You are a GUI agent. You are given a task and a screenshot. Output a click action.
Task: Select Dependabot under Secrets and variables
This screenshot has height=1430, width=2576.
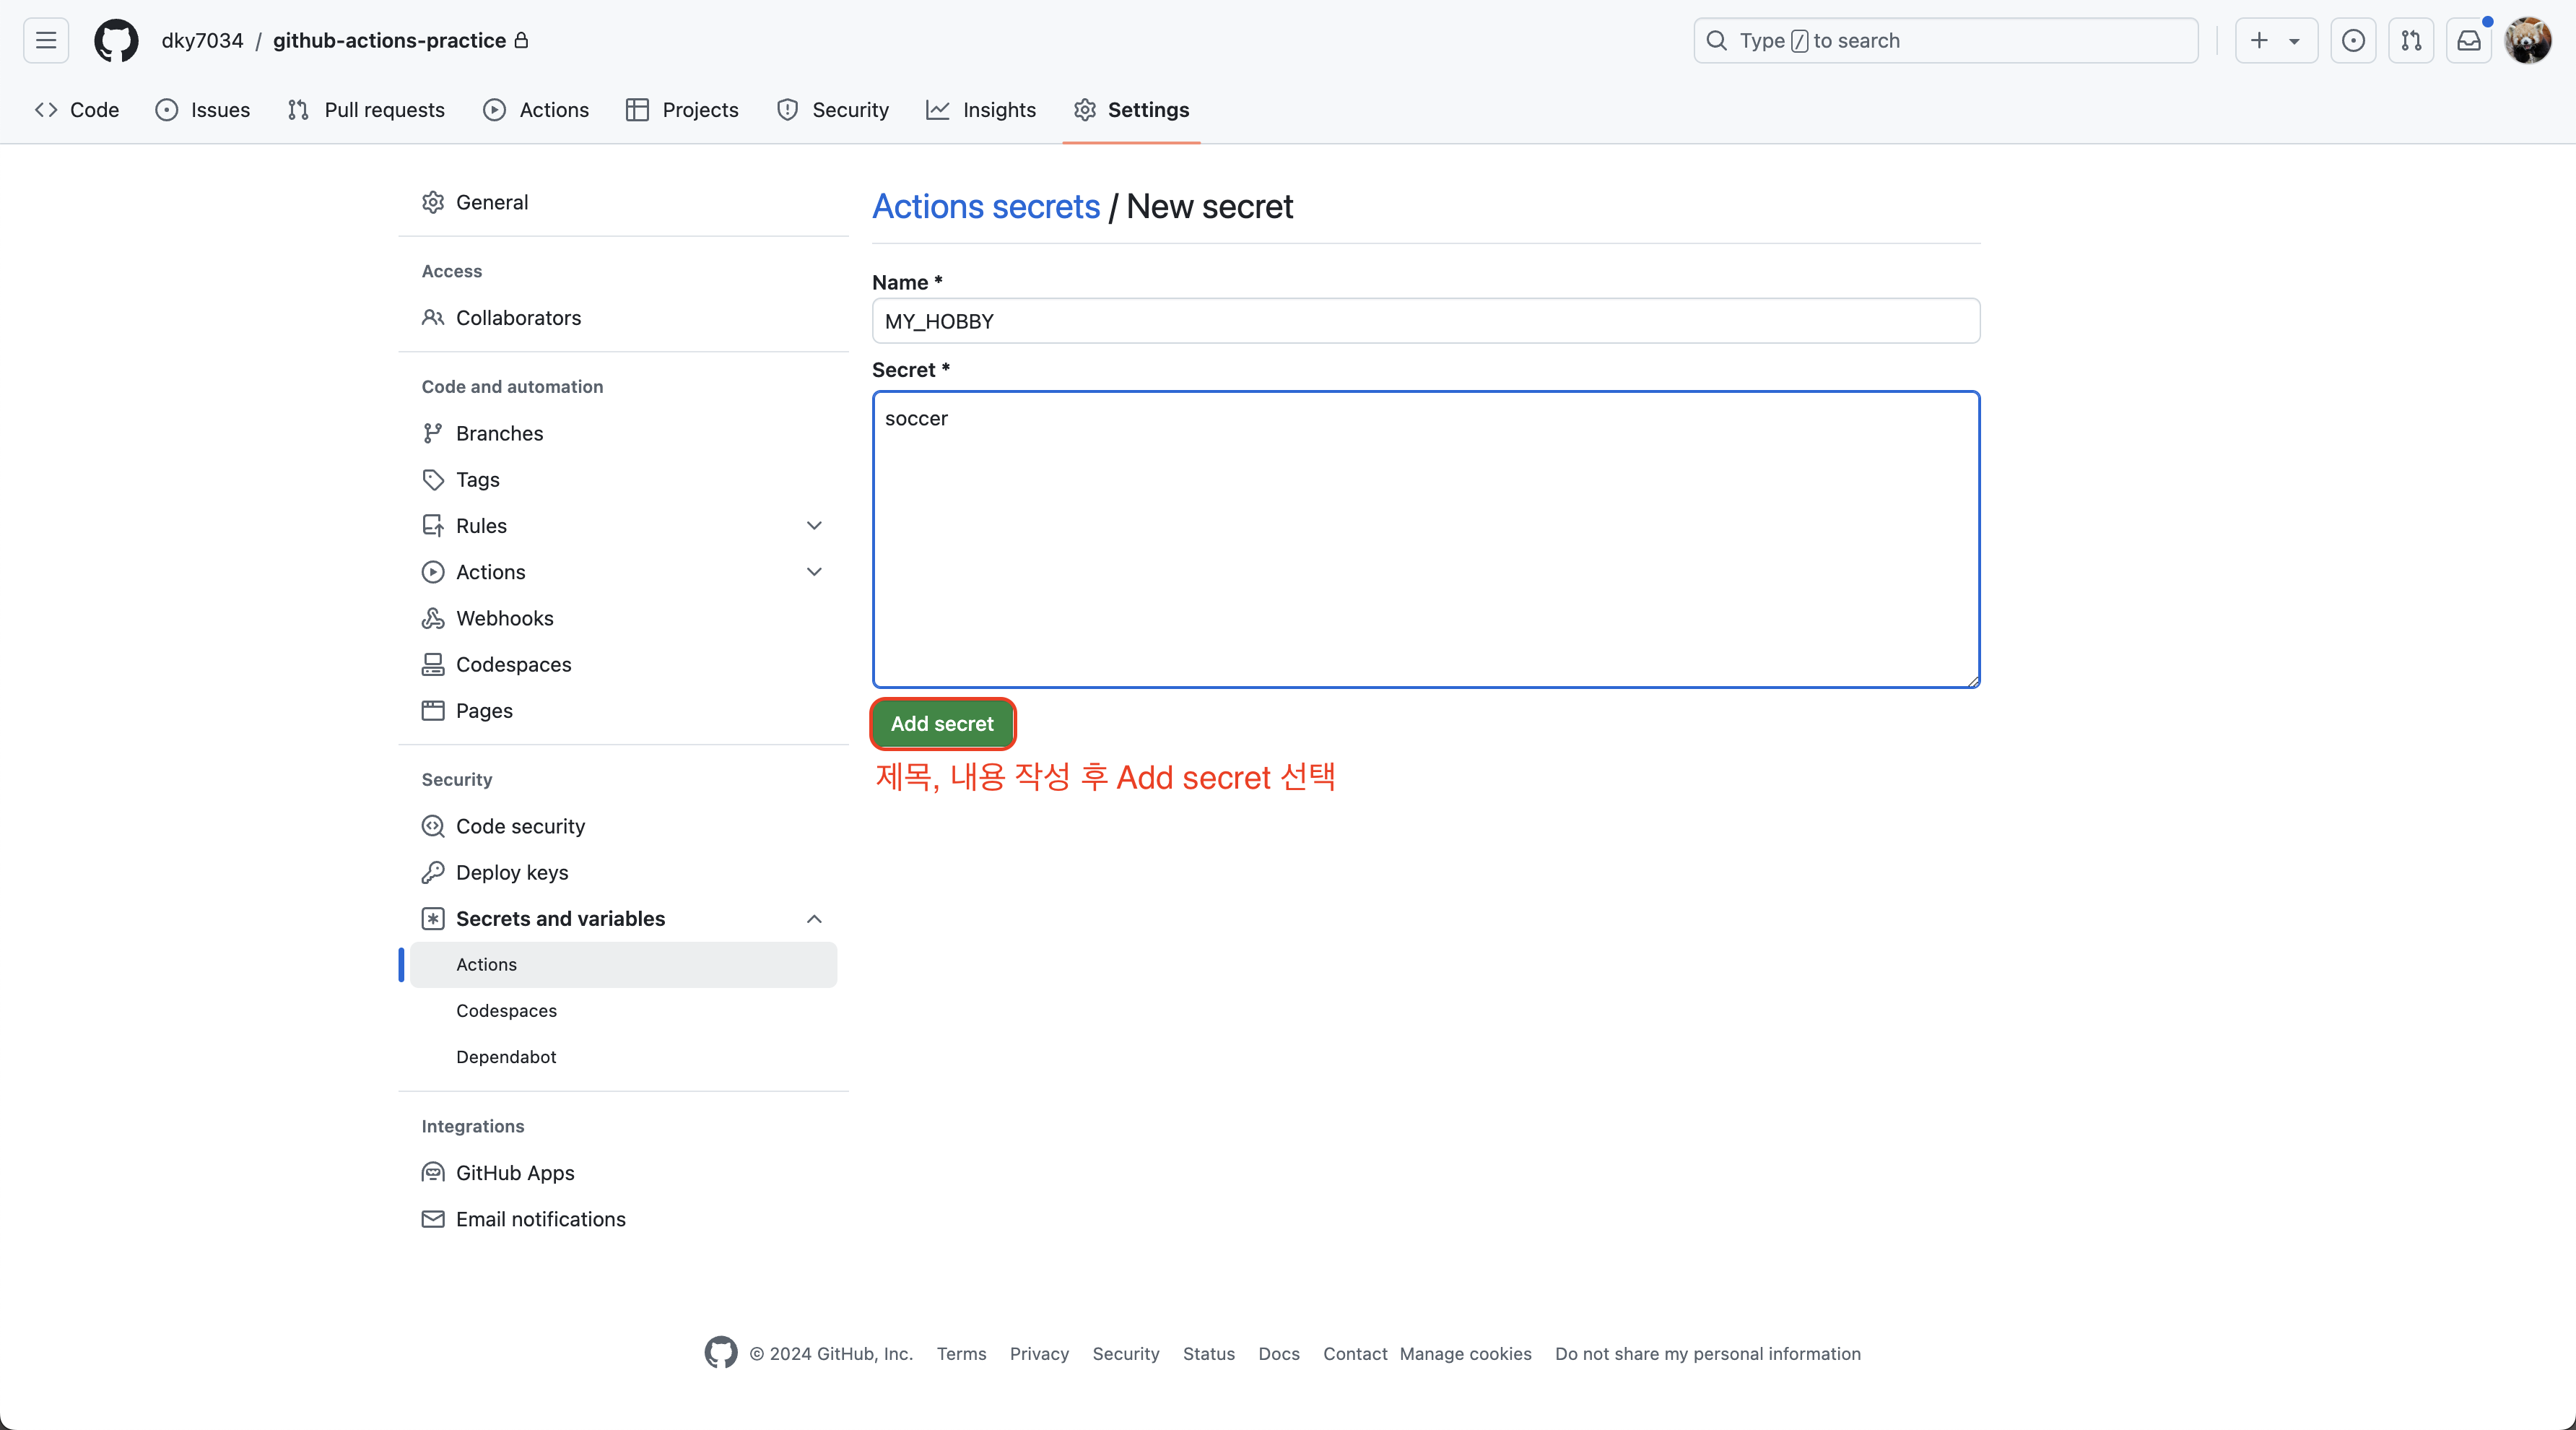click(506, 1057)
